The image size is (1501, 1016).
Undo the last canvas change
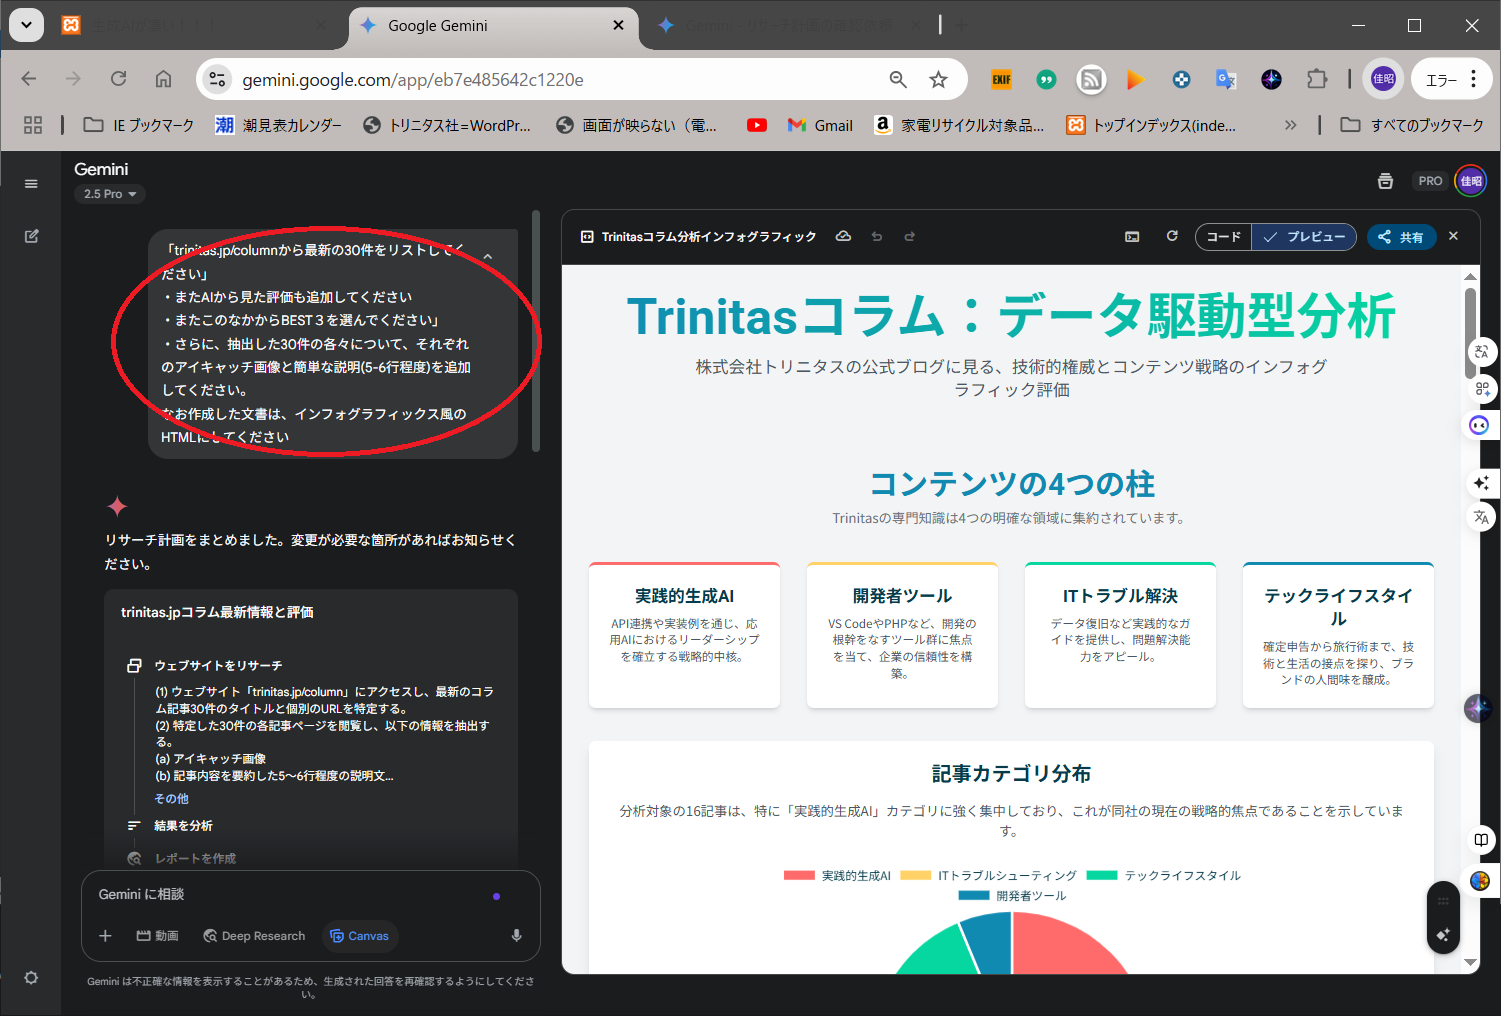coord(877,237)
